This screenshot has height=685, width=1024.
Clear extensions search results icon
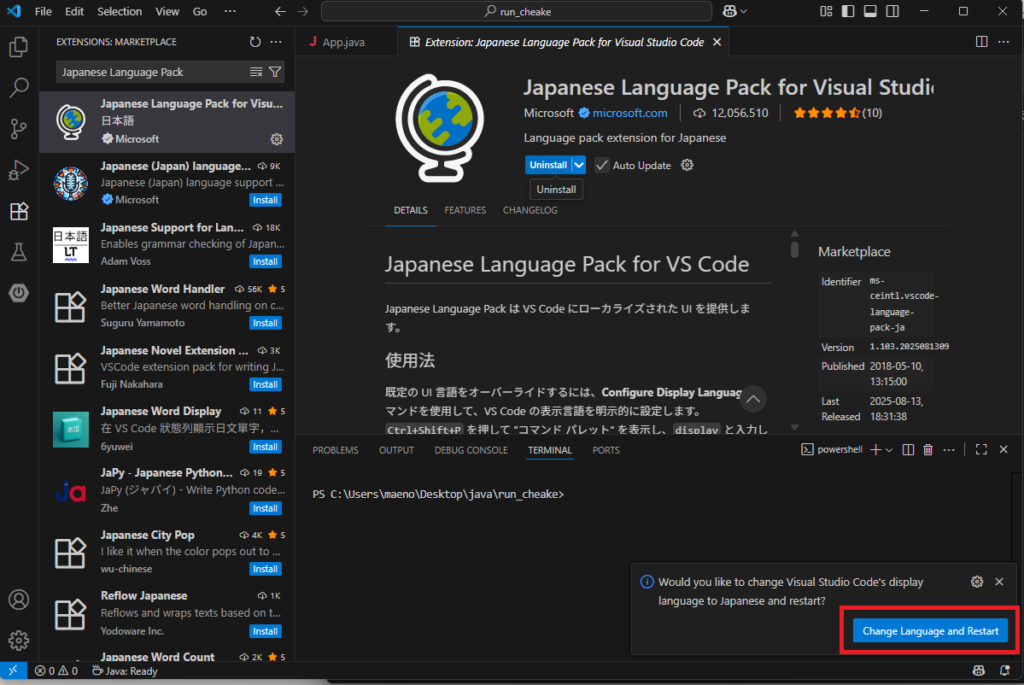pos(256,72)
